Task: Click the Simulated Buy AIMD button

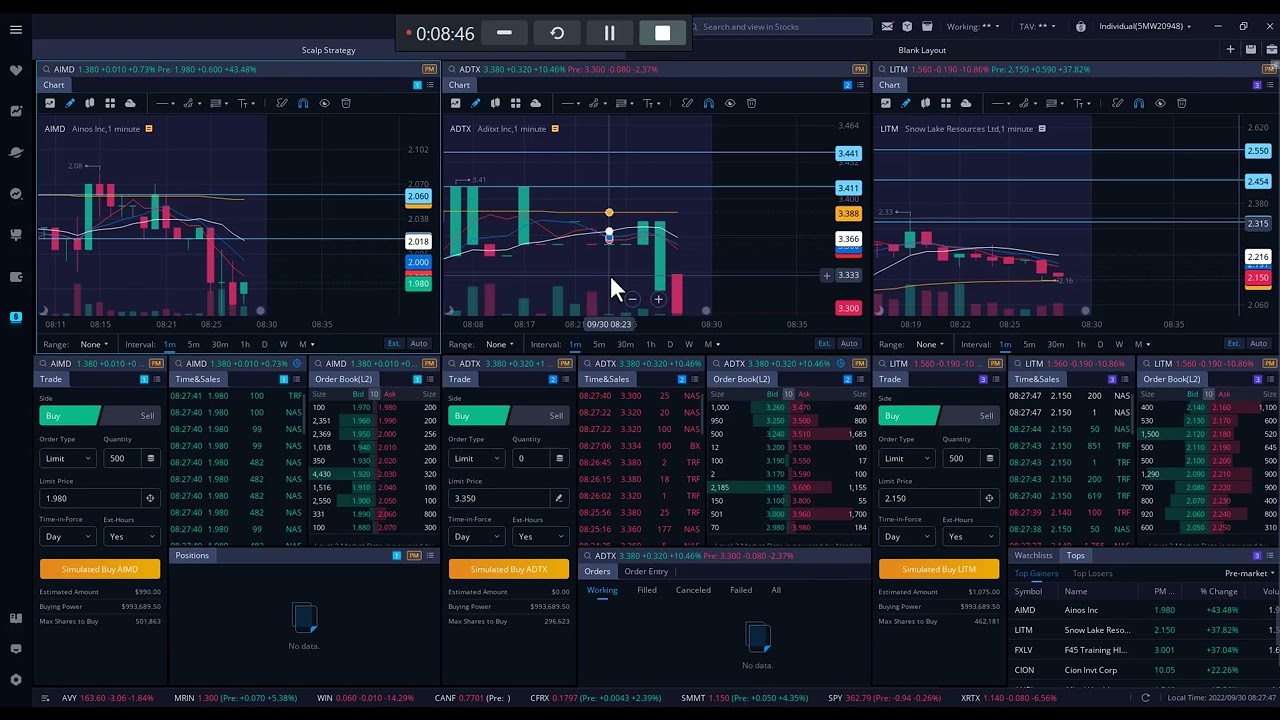Action: 100,569
